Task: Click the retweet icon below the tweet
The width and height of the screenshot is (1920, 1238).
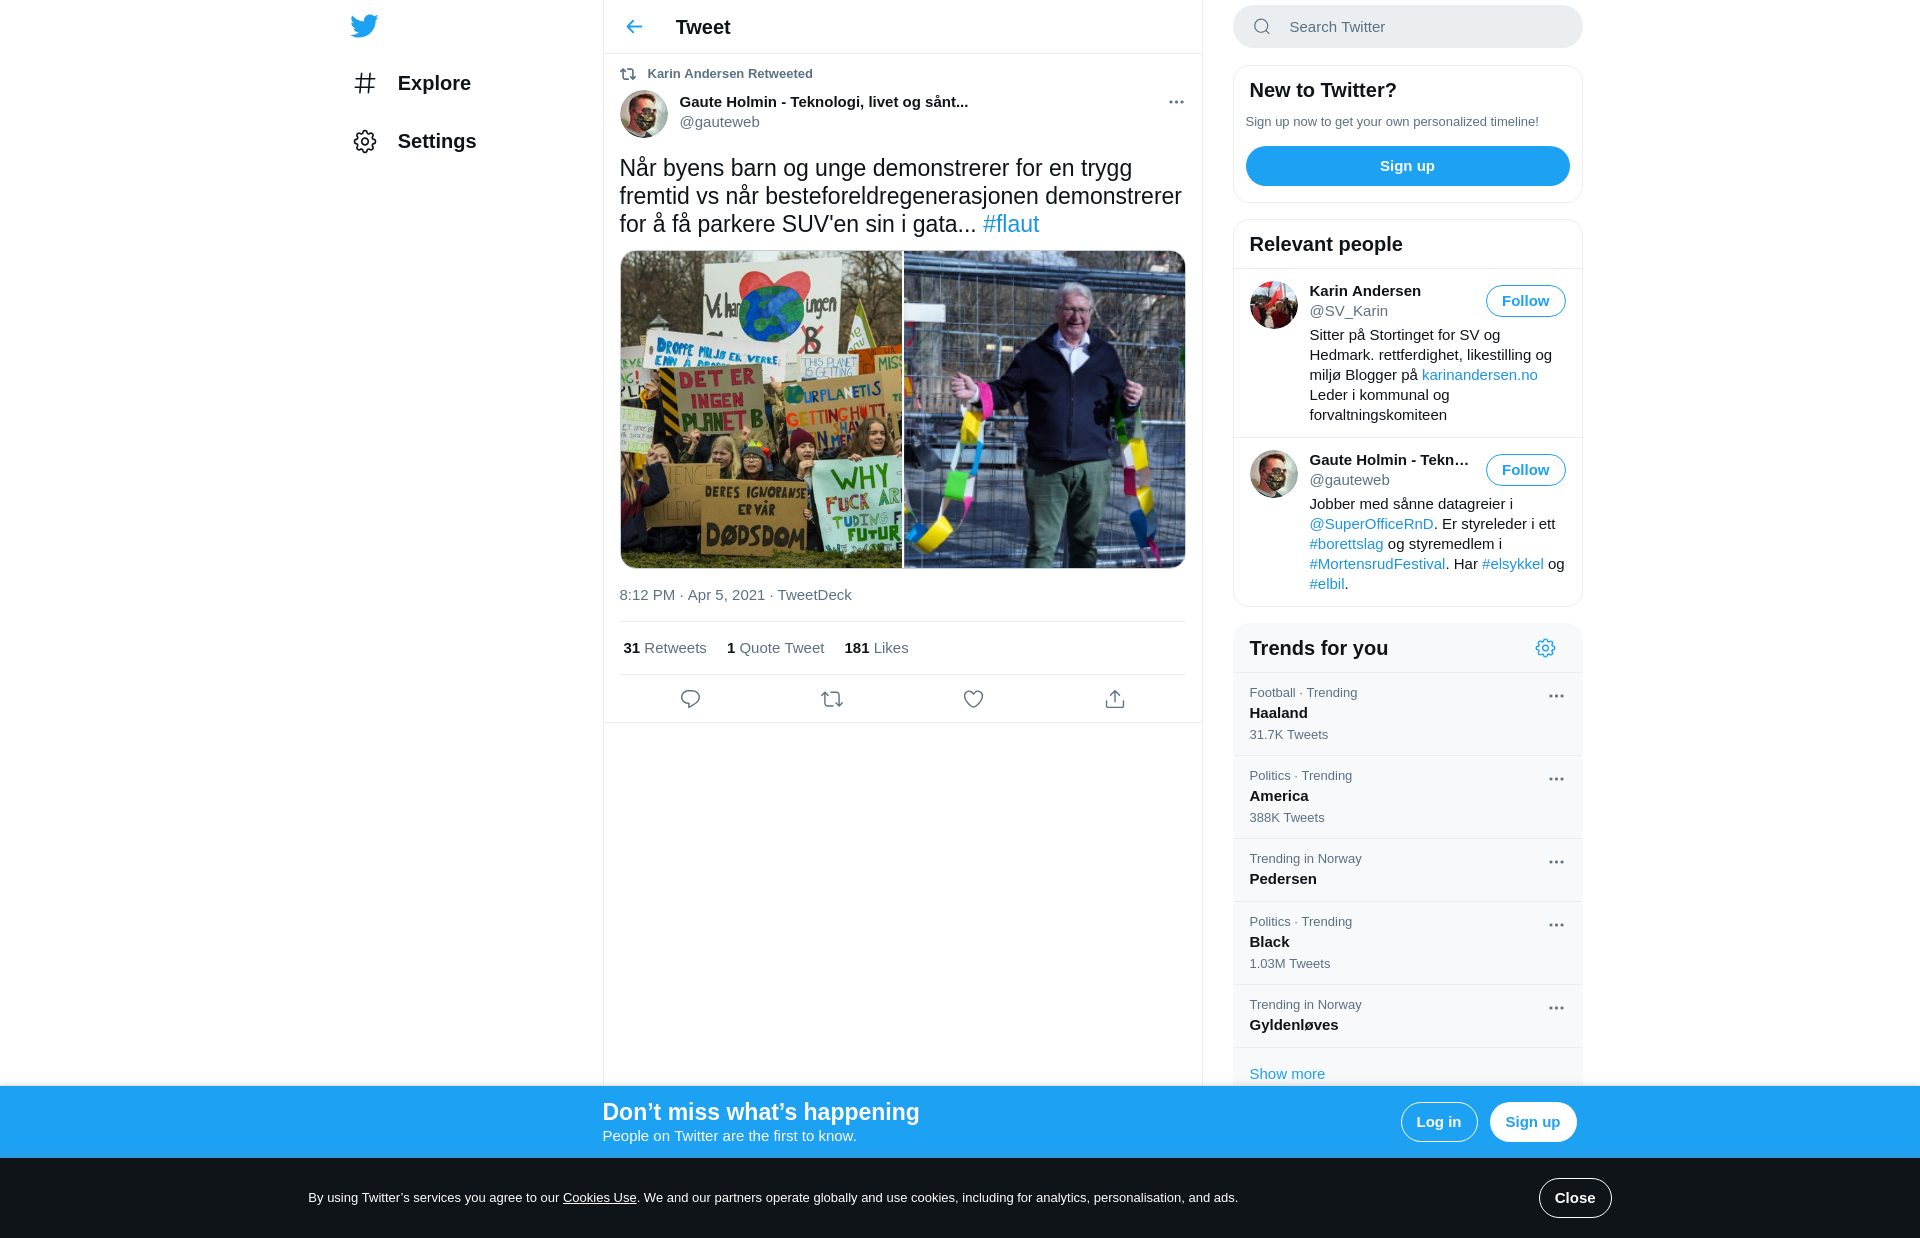Action: coord(832,699)
